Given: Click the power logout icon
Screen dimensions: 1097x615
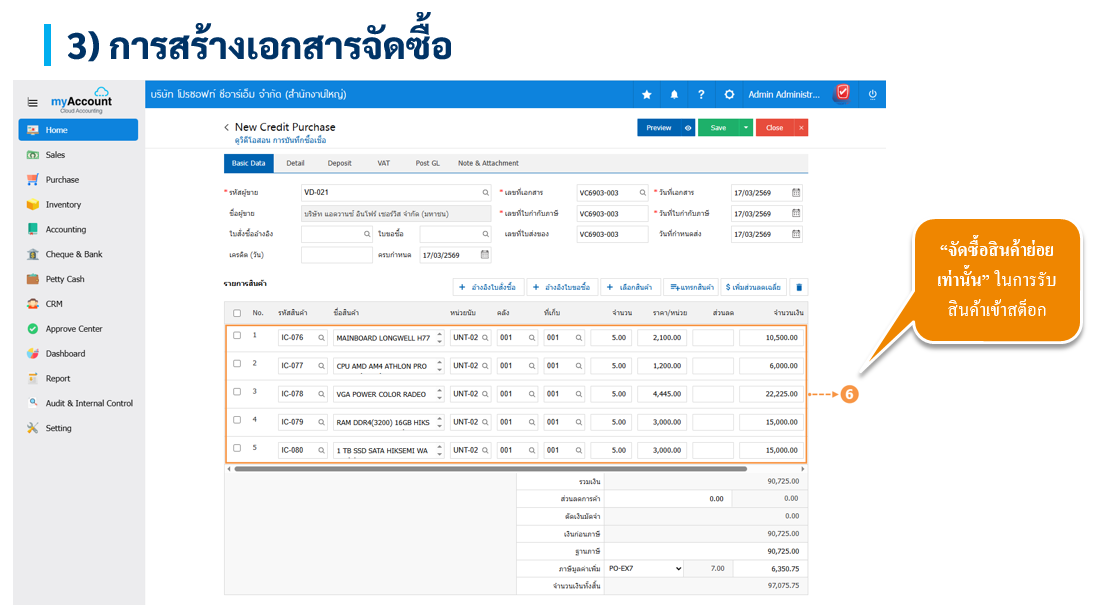Looking at the screenshot, I should pyautogui.click(x=872, y=95).
